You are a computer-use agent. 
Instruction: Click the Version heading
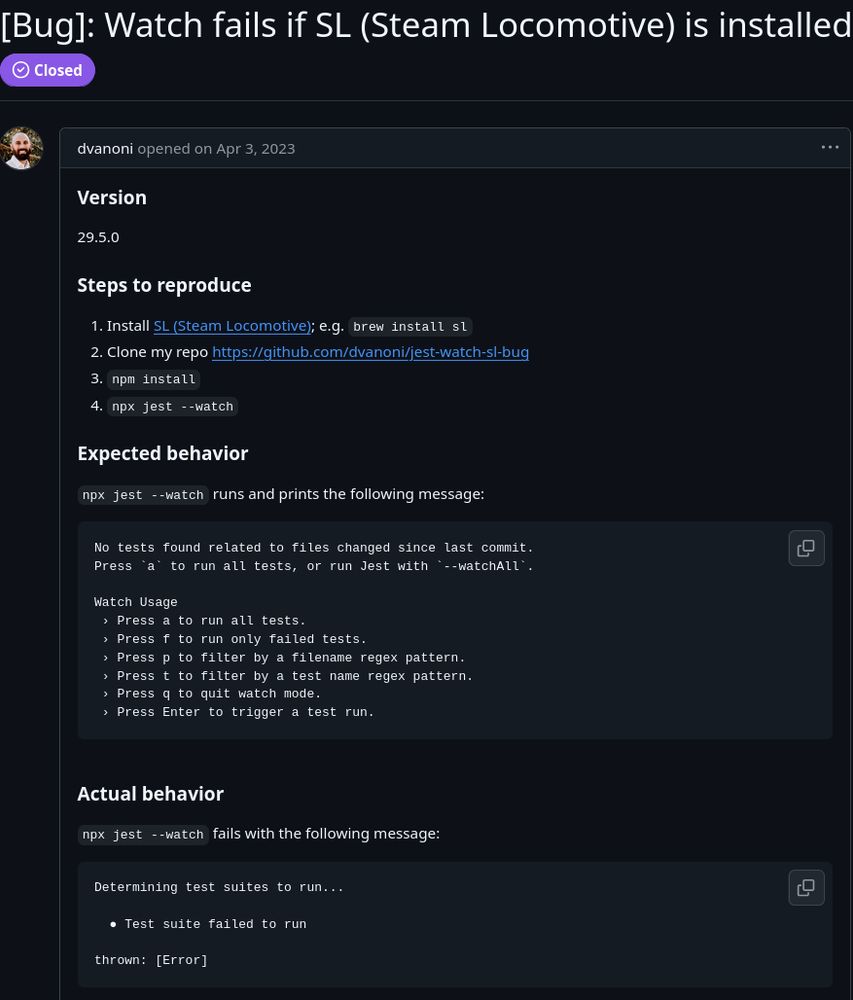pyautogui.click(x=112, y=197)
